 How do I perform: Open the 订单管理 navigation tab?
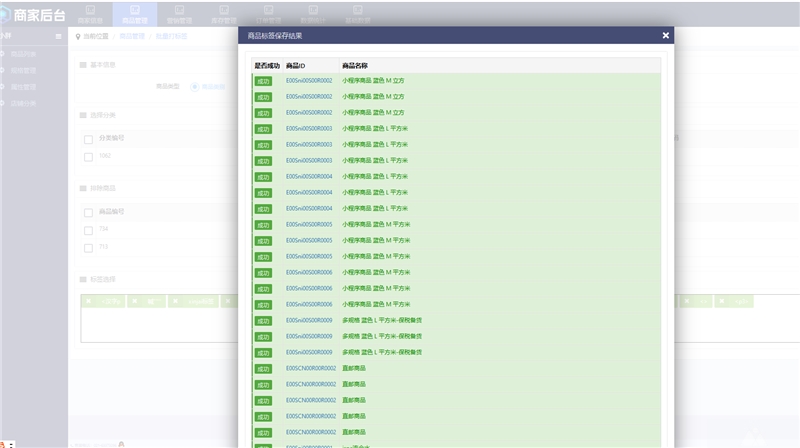(268, 14)
